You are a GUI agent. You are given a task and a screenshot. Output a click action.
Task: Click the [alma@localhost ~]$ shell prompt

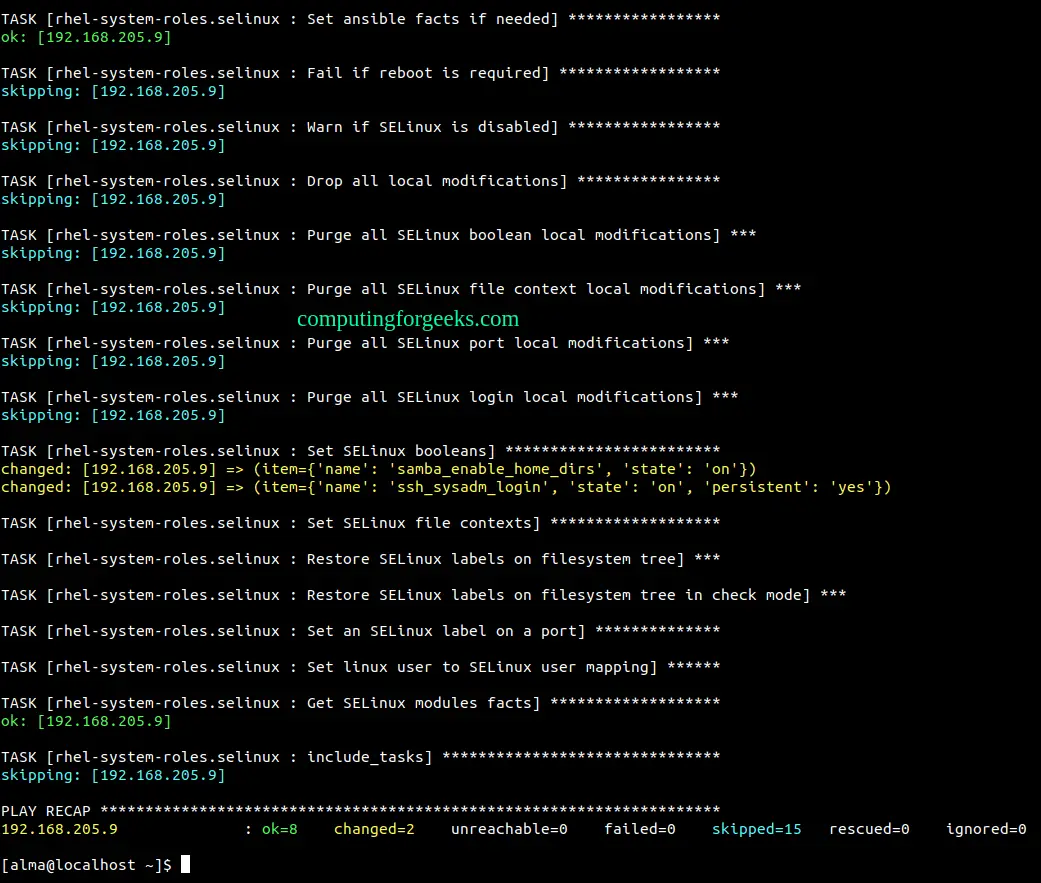pos(88,864)
